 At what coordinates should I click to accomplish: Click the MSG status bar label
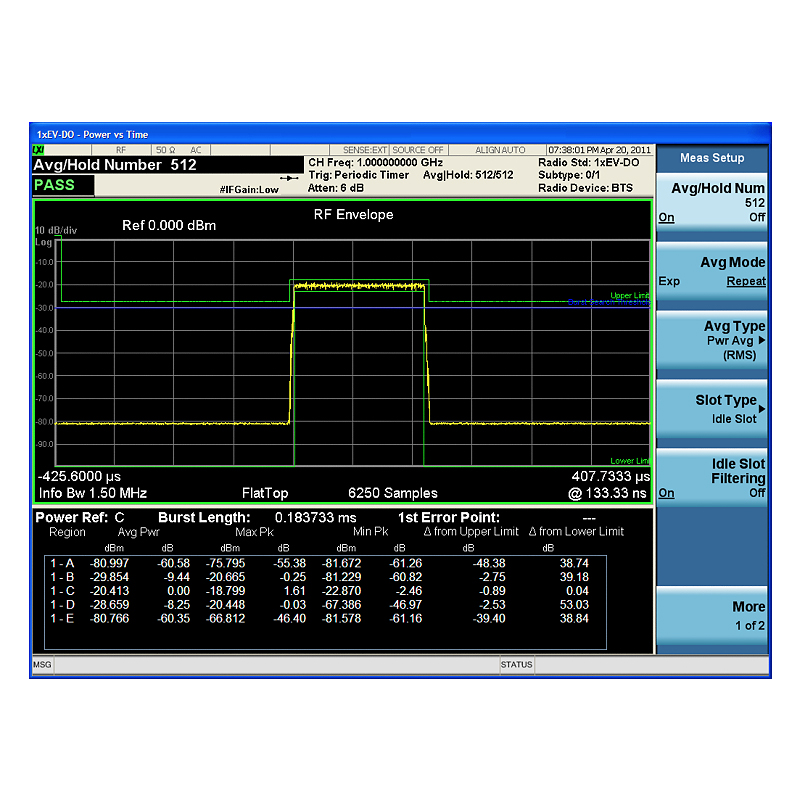(x=42, y=665)
